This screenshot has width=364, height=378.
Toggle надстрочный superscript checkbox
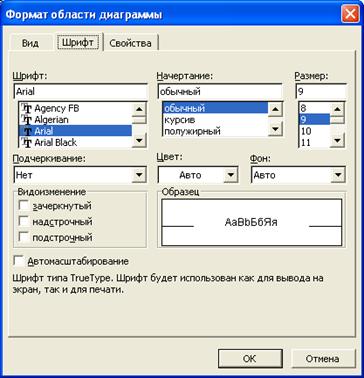pos(24,221)
